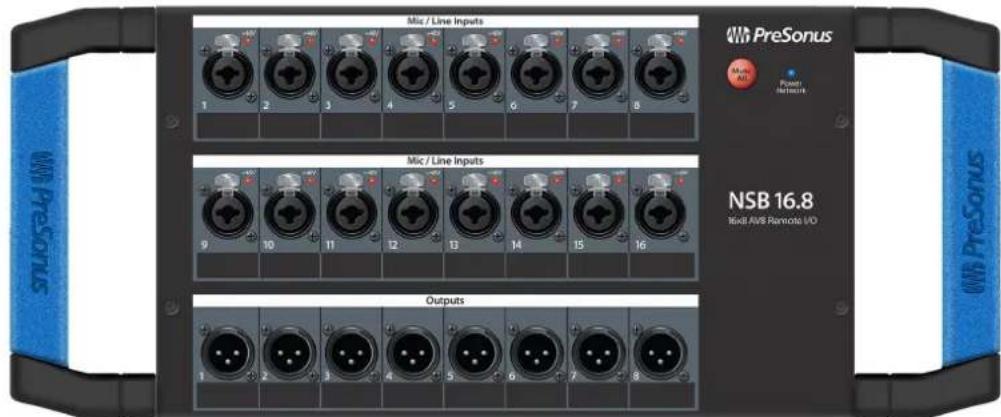Select mic/line input combo jack 3
The width and height of the screenshot is (1001, 417).
pos(351,75)
